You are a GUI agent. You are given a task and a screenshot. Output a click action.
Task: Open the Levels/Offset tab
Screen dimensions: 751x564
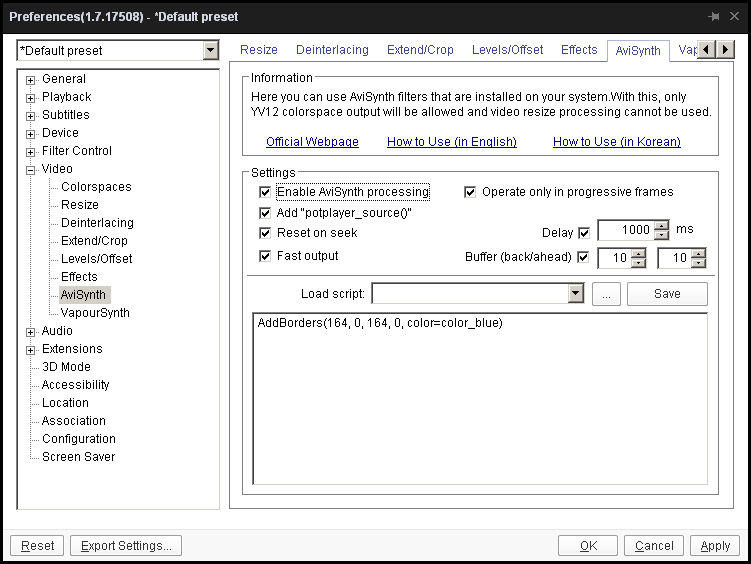(x=507, y=50)
